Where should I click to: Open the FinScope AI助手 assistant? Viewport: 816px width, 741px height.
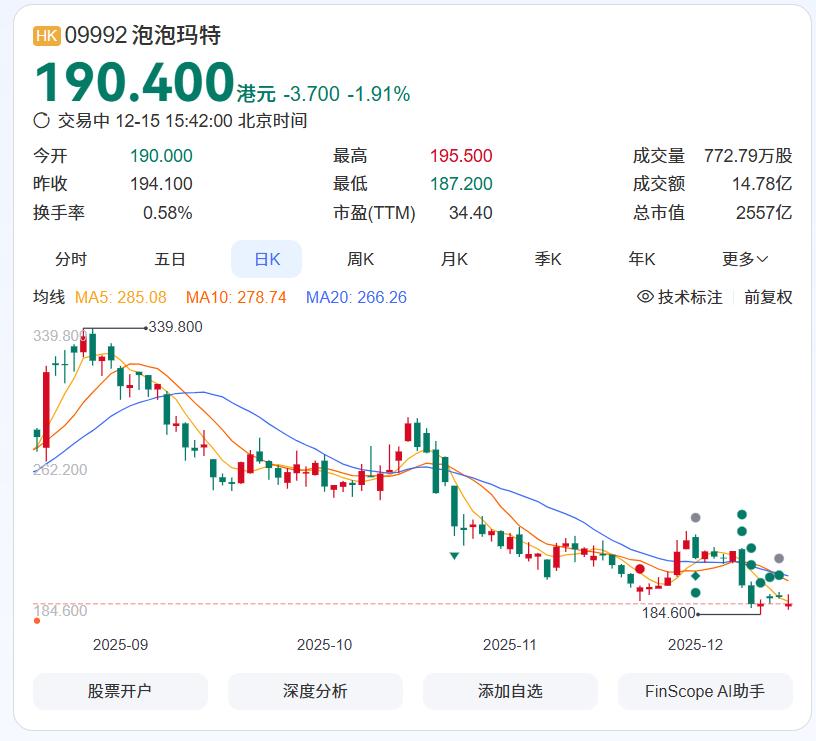pyautogui.click(x=705, y=691)
